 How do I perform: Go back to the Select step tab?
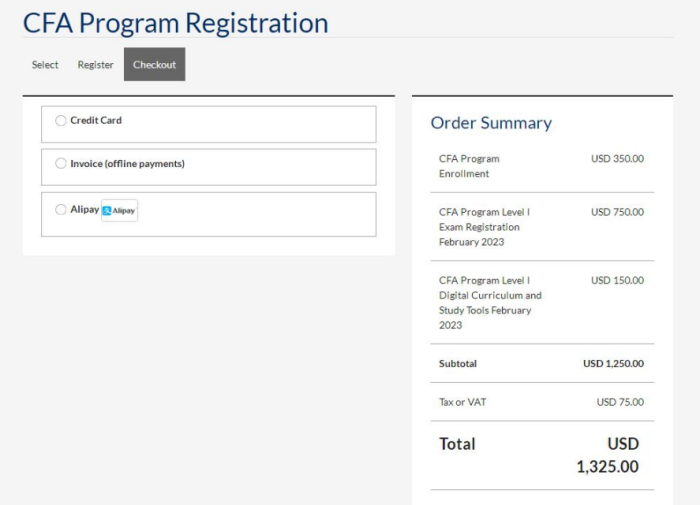[45, 65]
